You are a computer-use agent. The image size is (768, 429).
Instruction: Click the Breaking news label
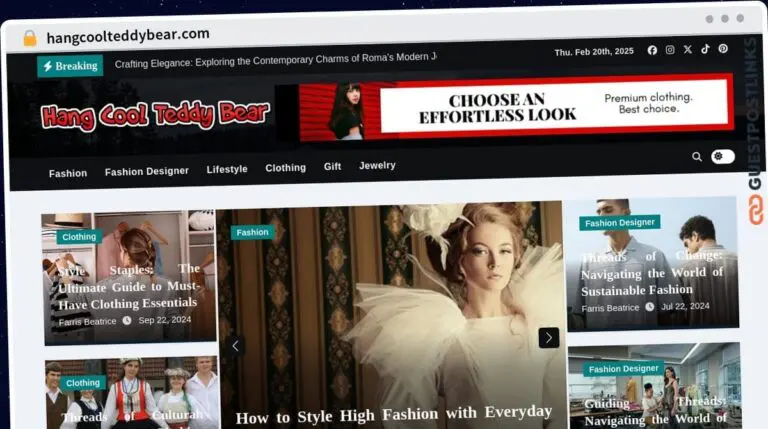point(70,66)
